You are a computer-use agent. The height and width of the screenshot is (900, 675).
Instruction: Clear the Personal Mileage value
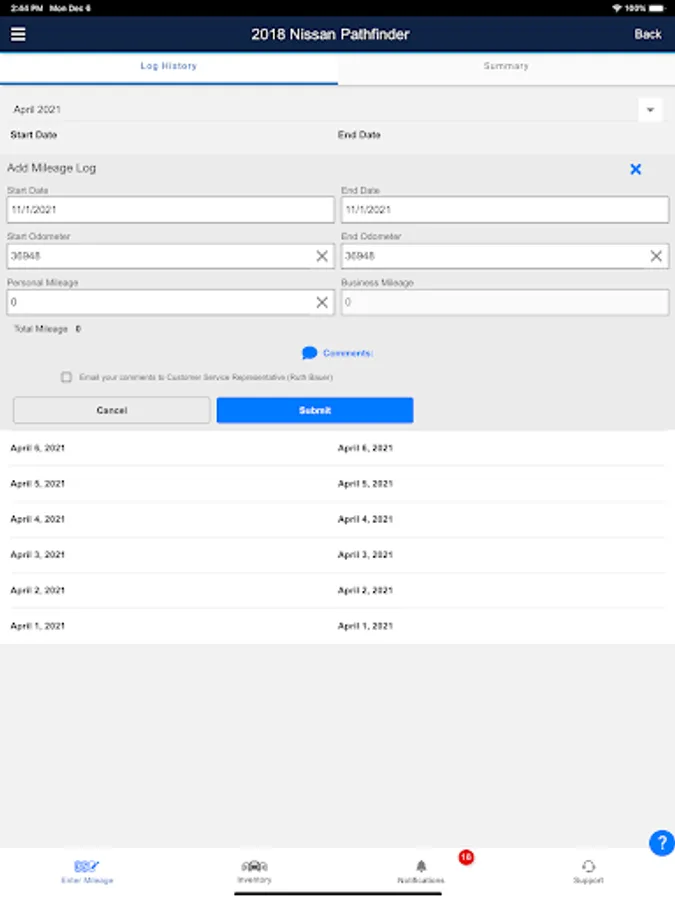pos(322,302)
